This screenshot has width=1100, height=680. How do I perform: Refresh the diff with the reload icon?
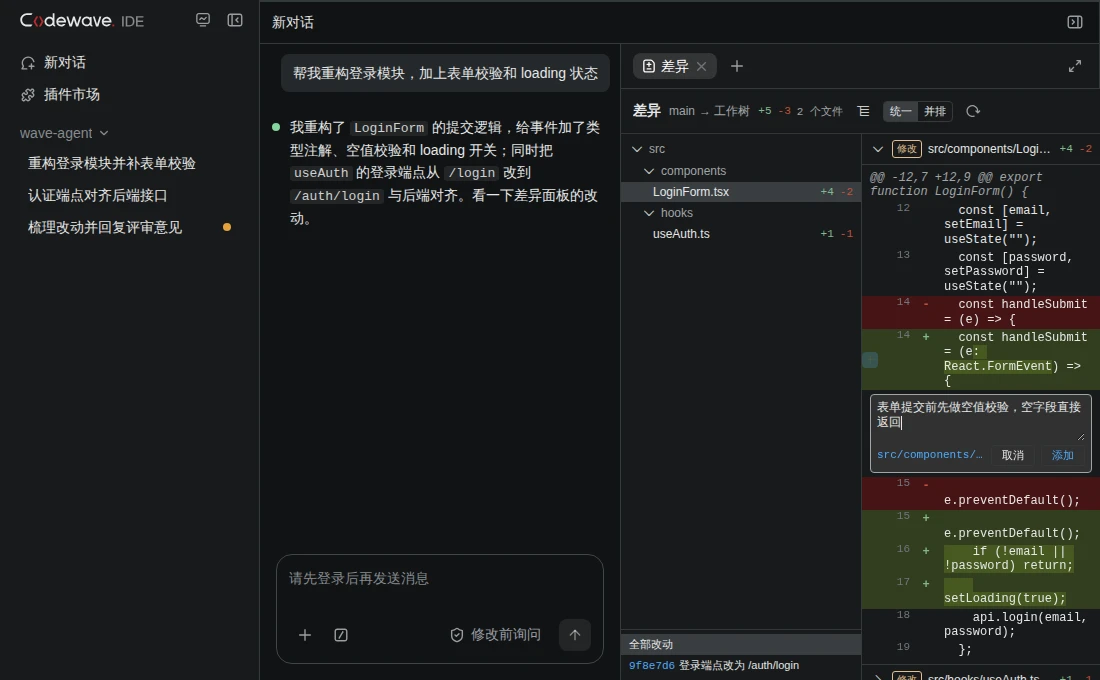(973, 111)
